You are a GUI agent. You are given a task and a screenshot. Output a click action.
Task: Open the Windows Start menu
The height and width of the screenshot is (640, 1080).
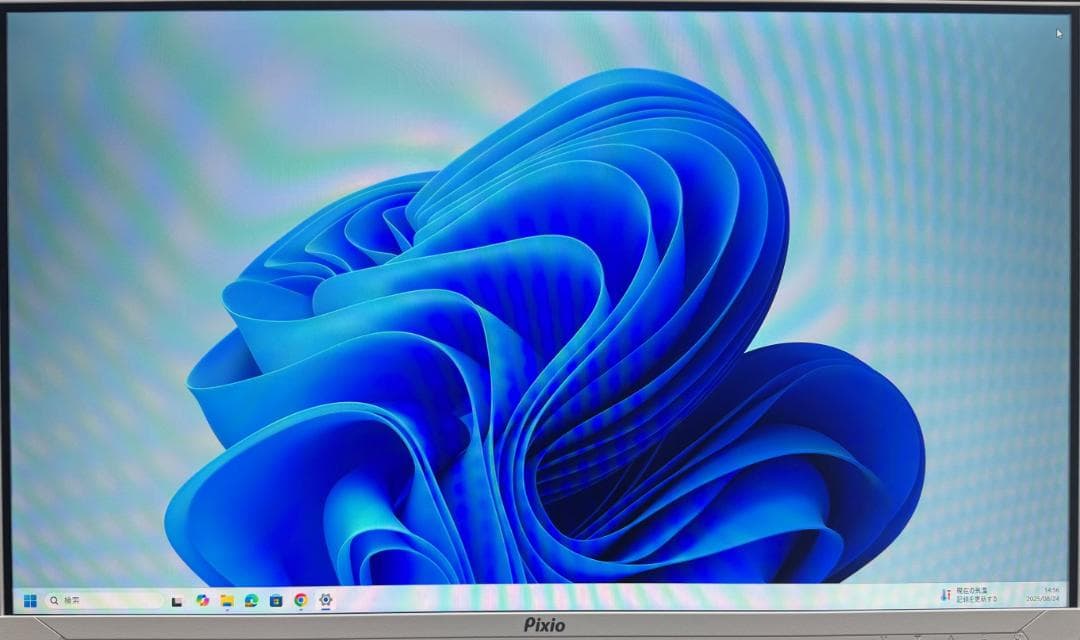tap(30, 601)
